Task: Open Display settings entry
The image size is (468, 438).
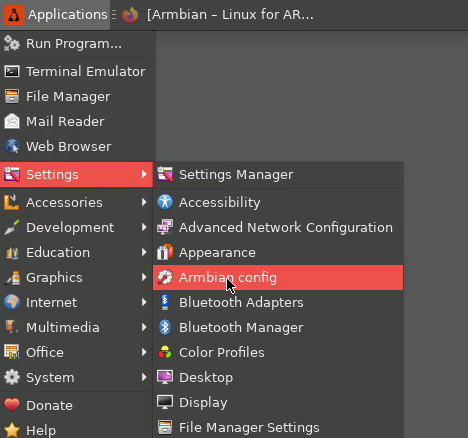Action: click(278, 402)
